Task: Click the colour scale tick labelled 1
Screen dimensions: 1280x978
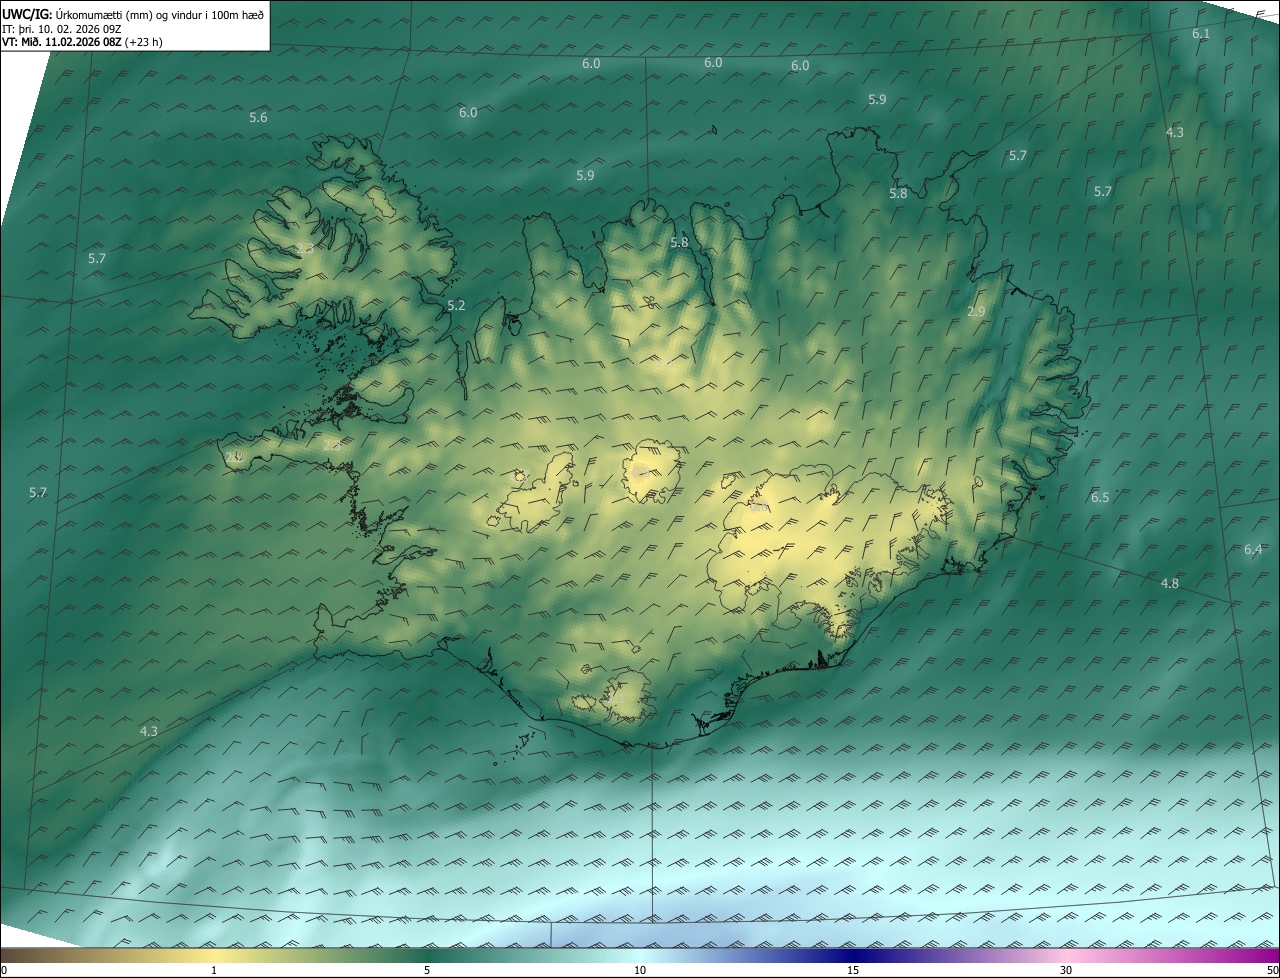Action: click(x=214, y=971)
